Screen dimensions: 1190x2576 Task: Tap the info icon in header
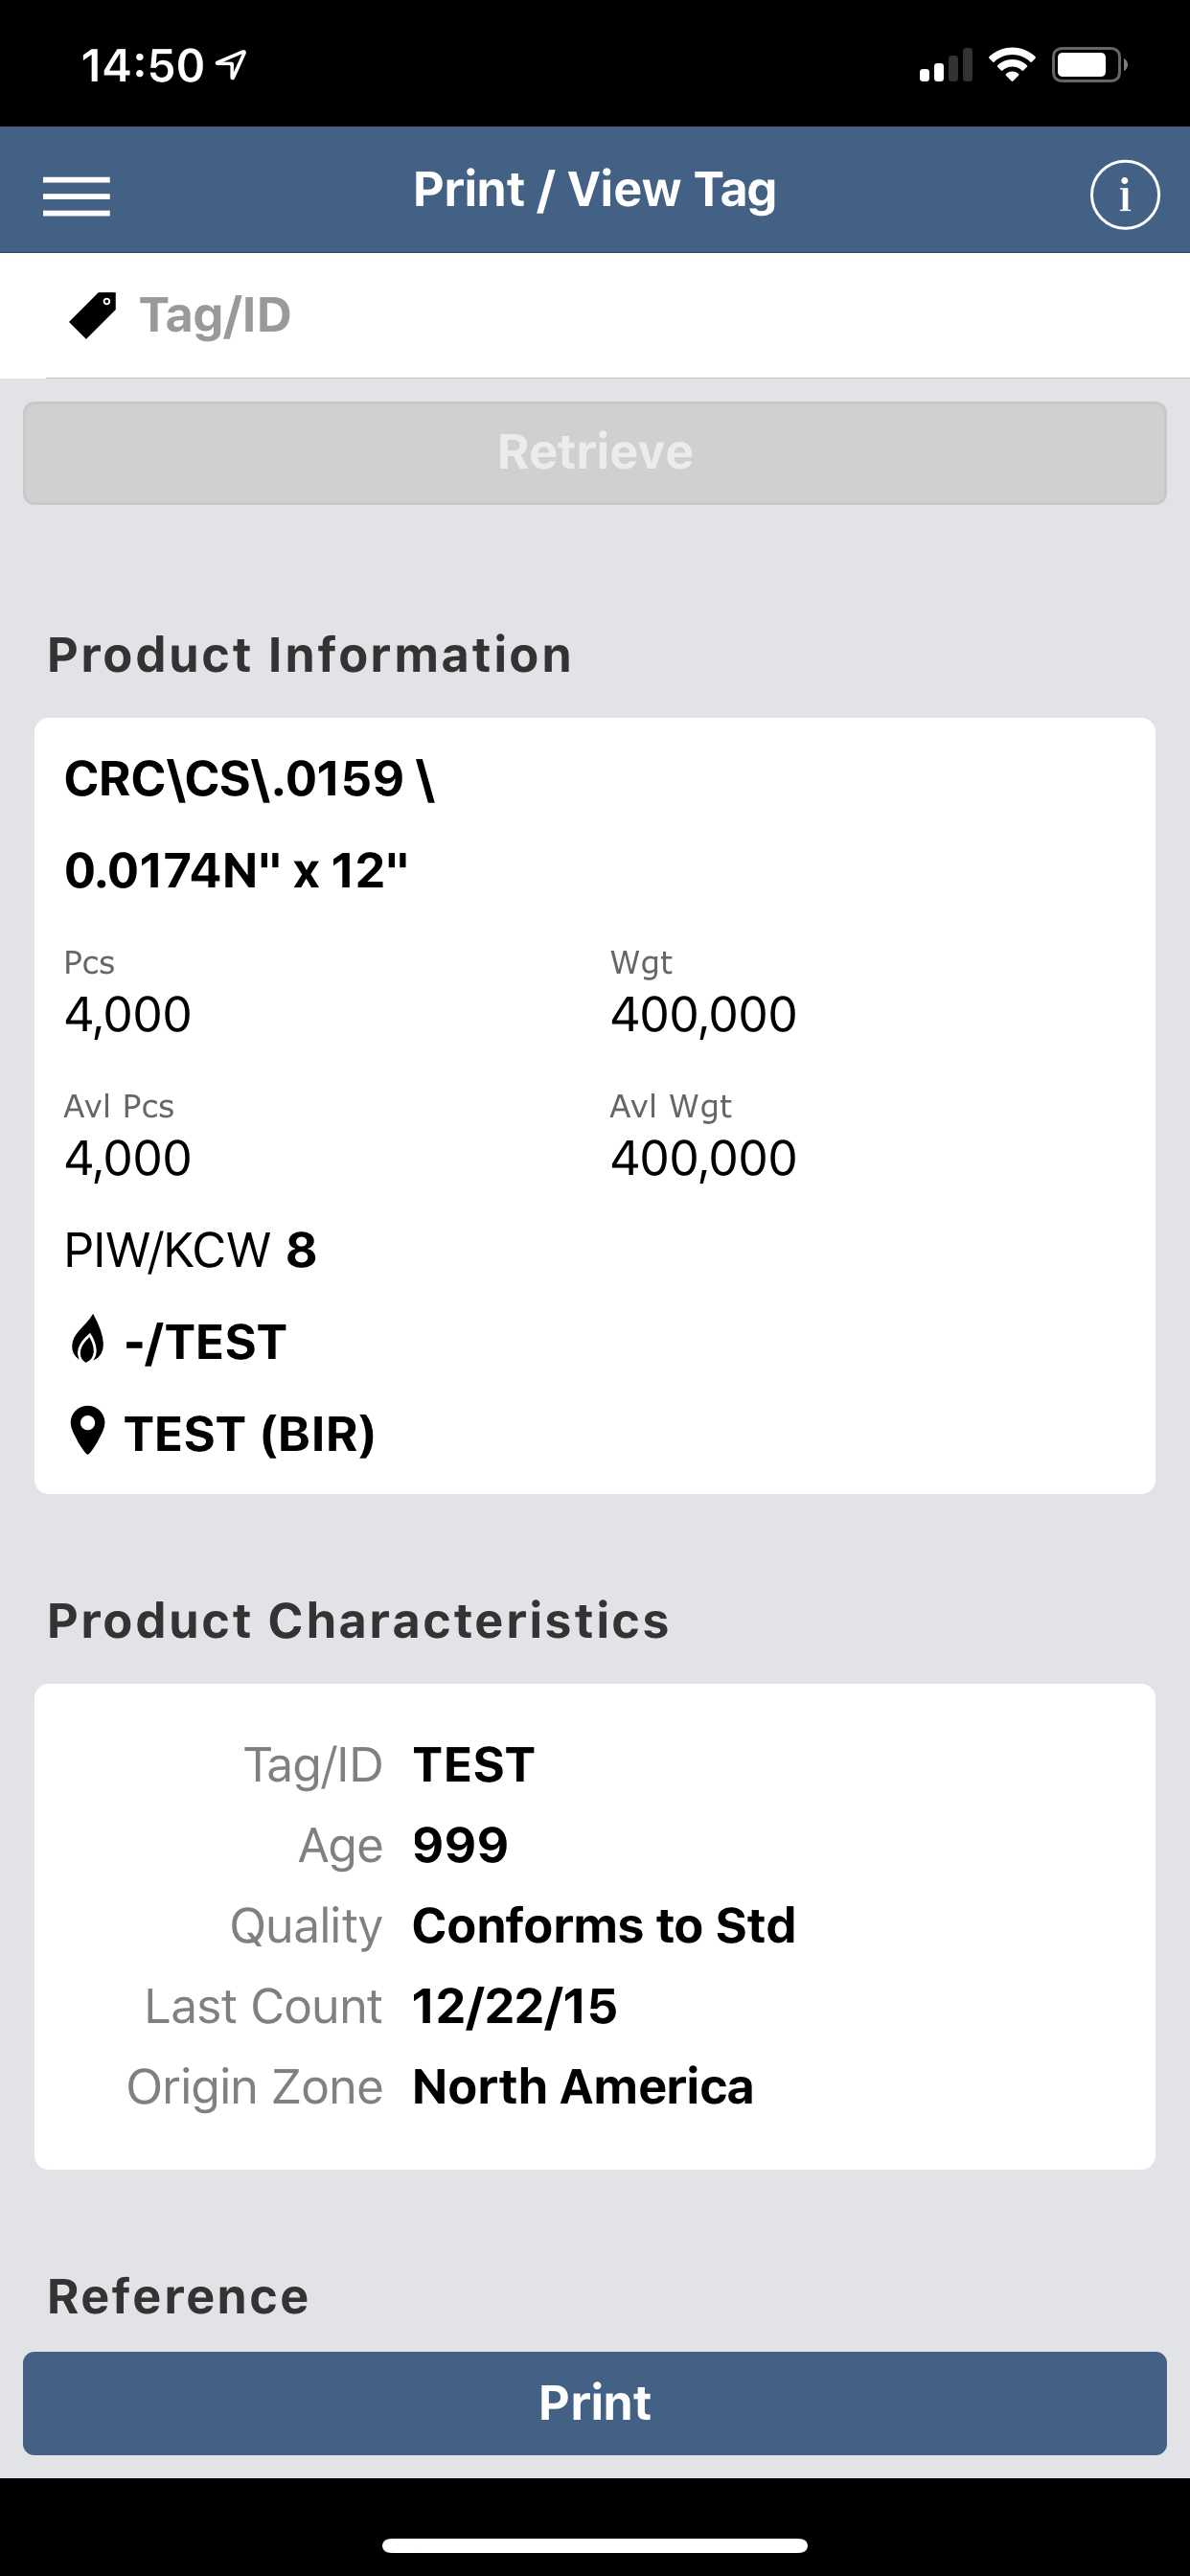1124,195
